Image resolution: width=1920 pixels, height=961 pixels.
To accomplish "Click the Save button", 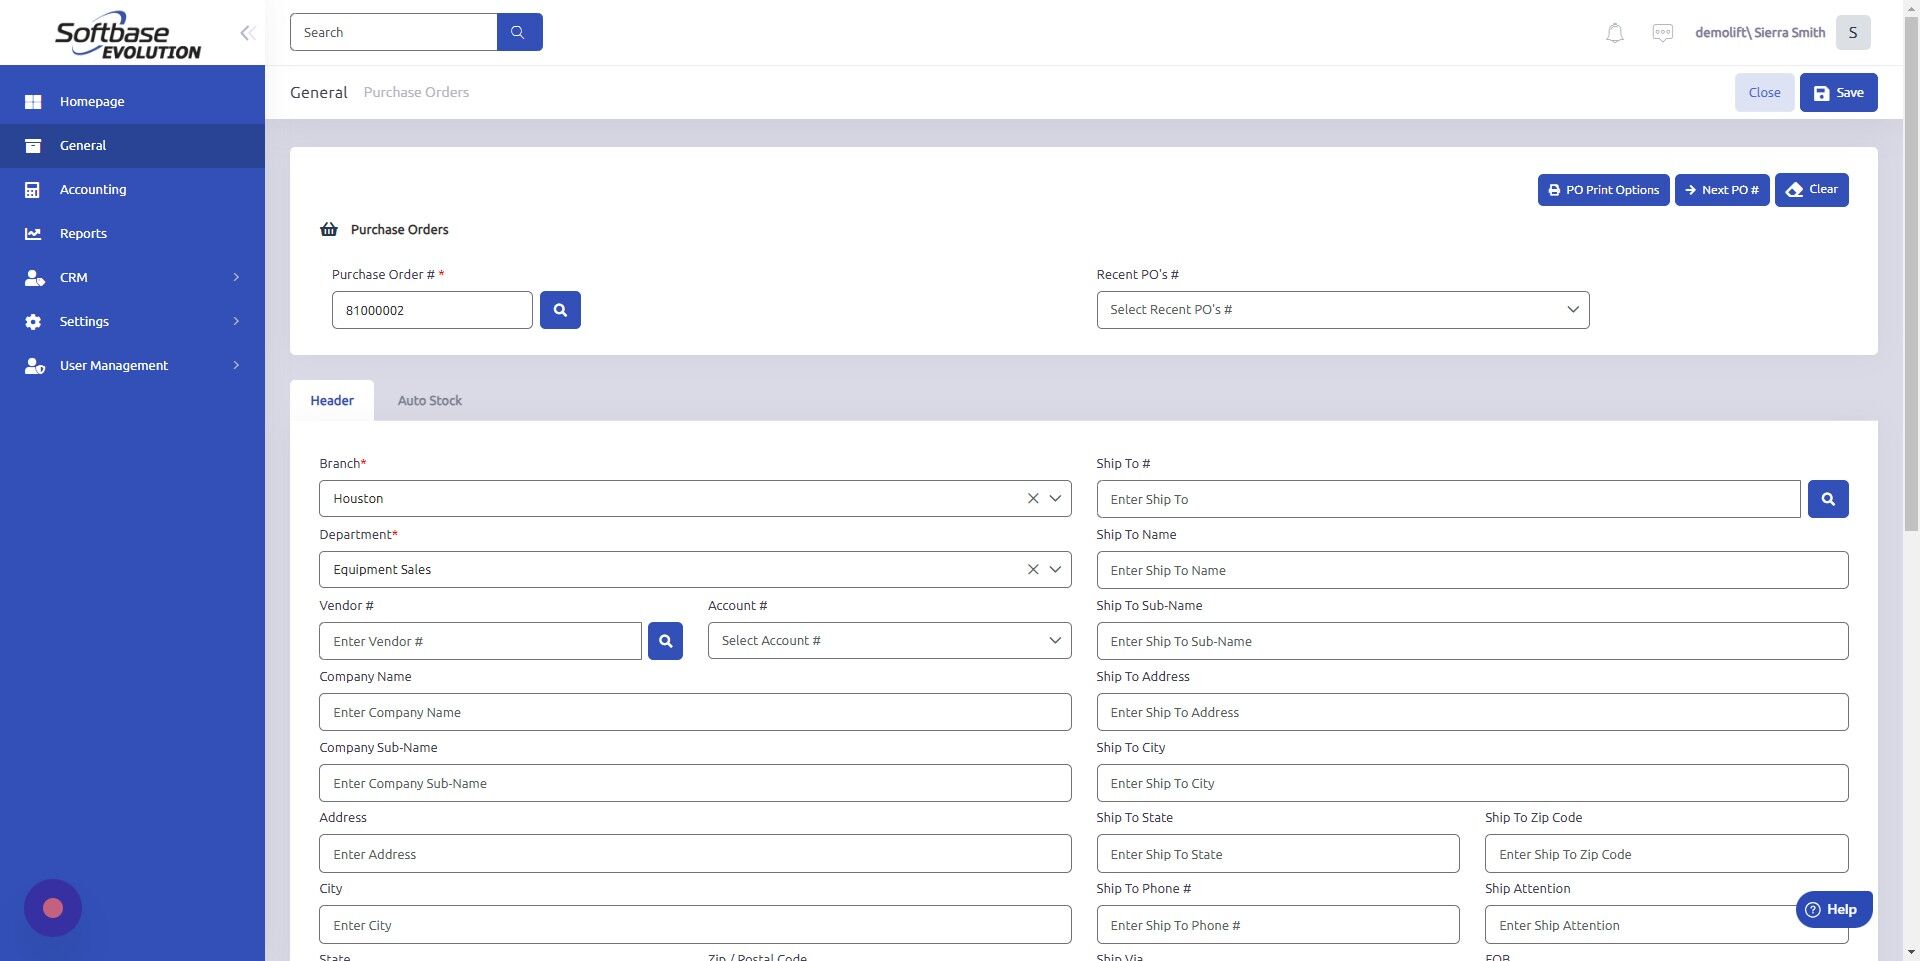I will pos(1838,92).
